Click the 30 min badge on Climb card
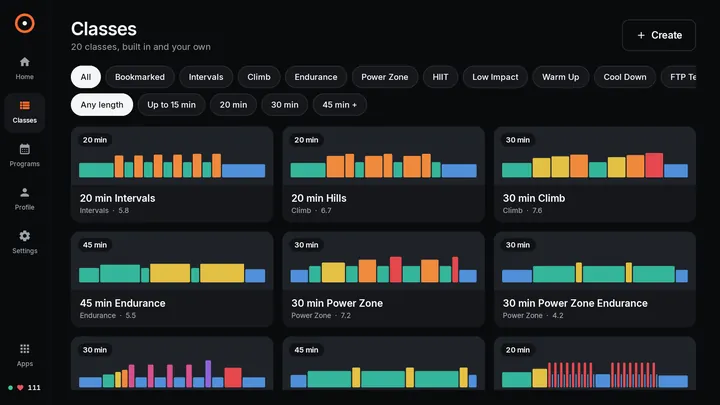This screenshot has width=720, height=405. 518,140
